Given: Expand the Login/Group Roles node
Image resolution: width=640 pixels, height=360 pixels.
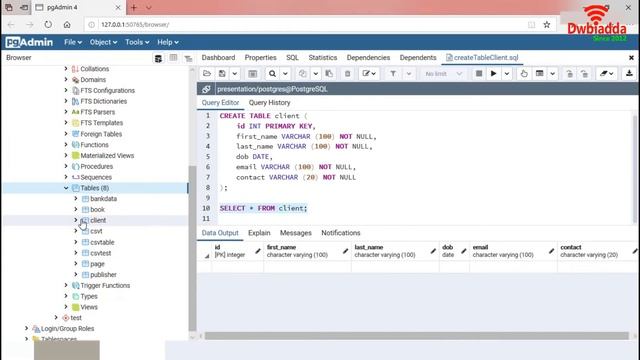Looking at the screenshot, I should 27,328.
